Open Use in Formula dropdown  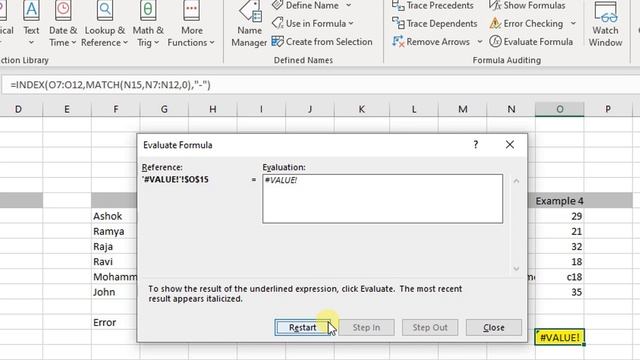(x=313, y=23)
